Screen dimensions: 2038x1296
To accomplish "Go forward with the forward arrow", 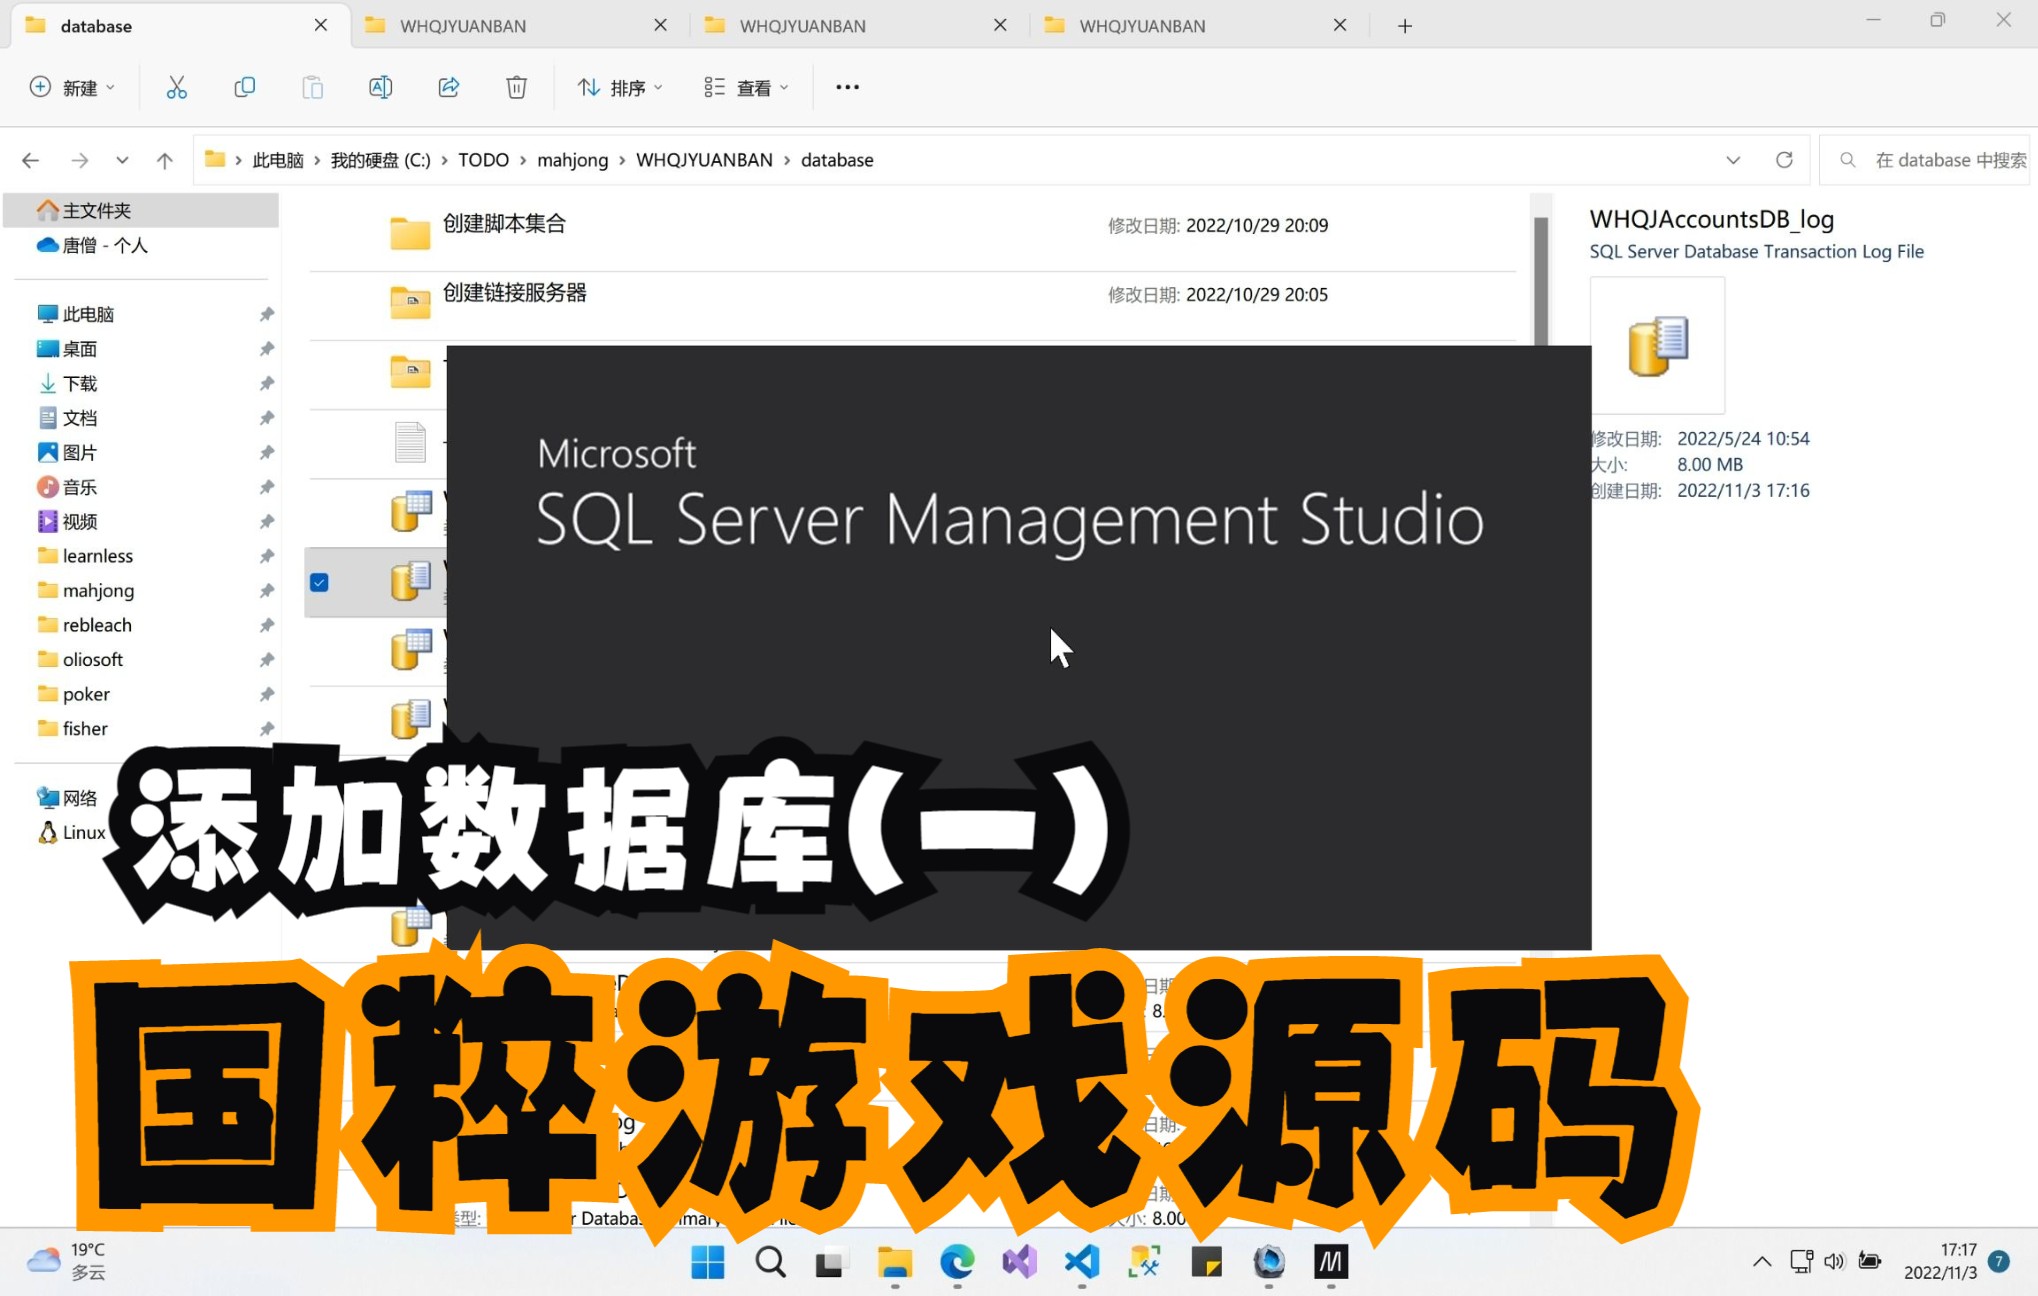I will pos(80,160).
